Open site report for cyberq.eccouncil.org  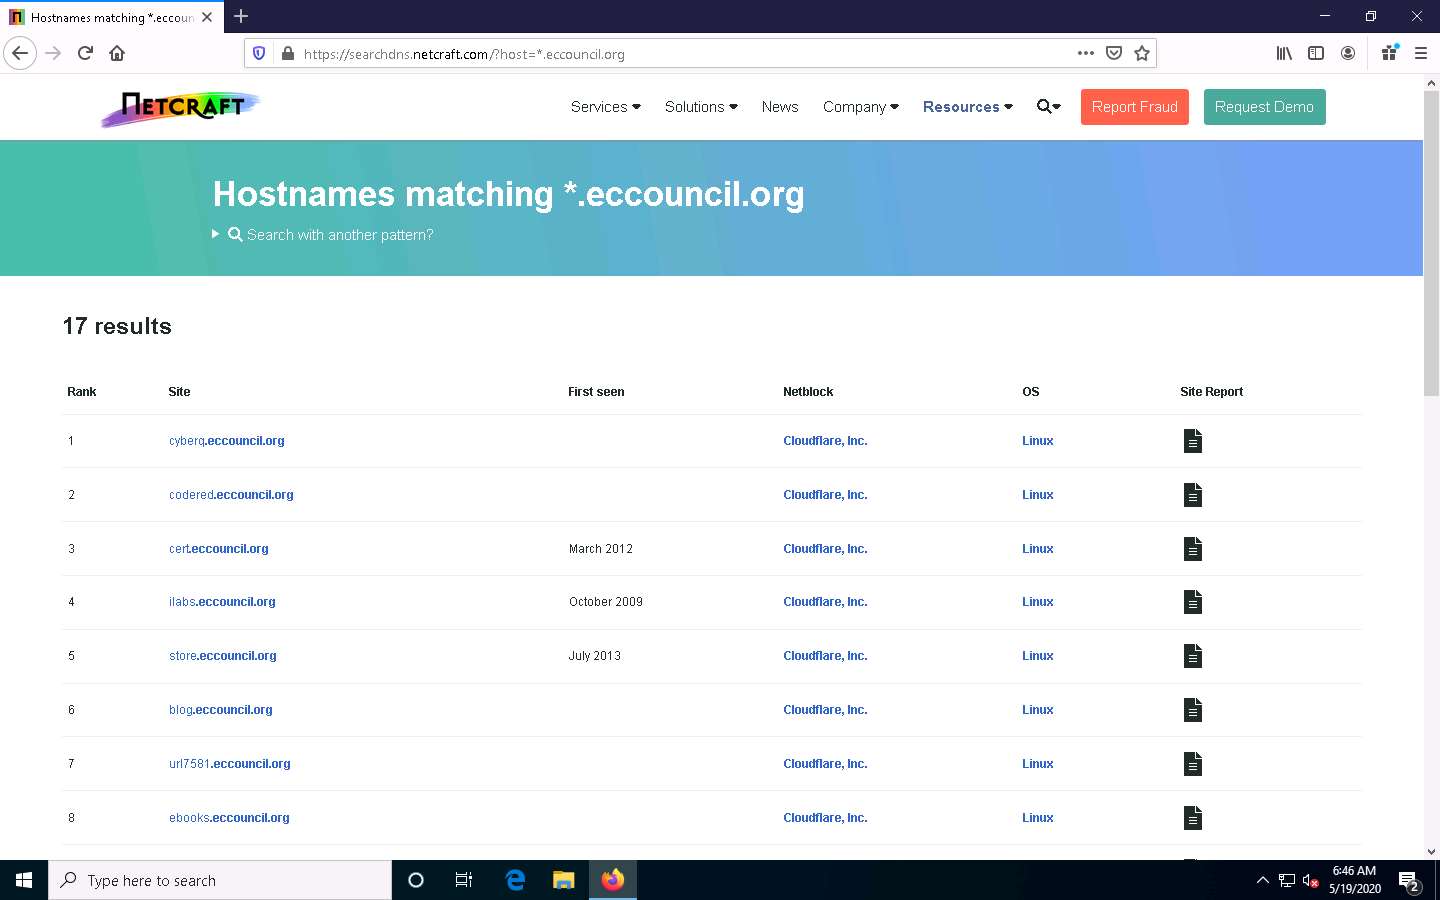(x=1192, y=441)
